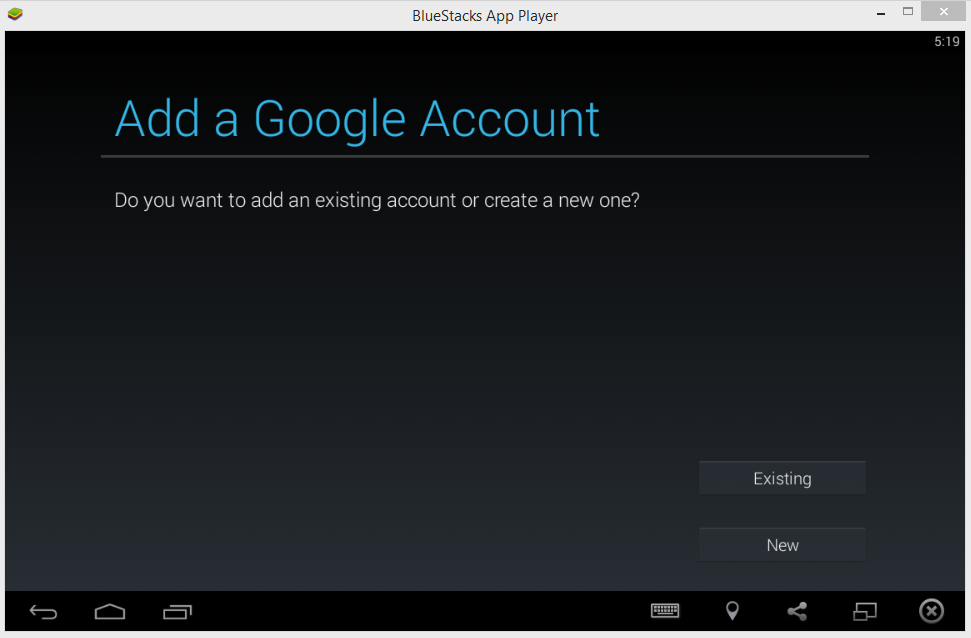This screenshot has width=971, height=638.
Task: Click the 5:19 clock in status bar
Action: tap(946, 42)
